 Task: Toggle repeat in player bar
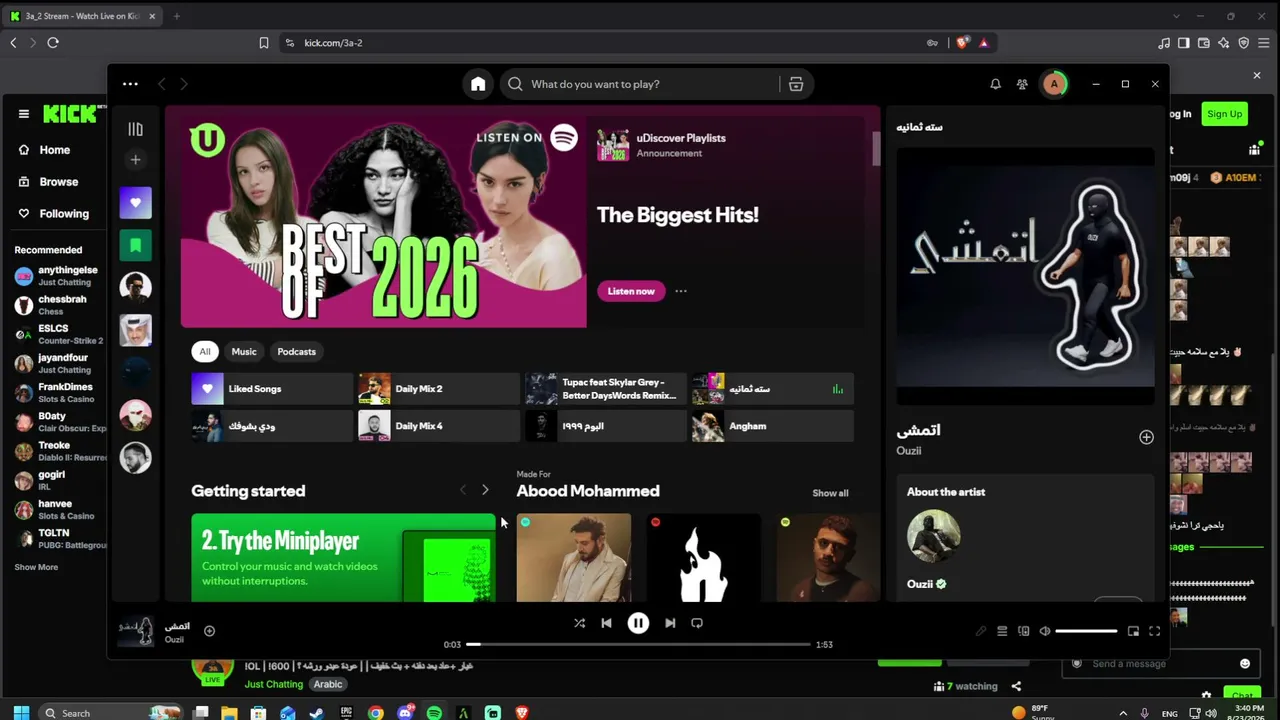[697, 623]
